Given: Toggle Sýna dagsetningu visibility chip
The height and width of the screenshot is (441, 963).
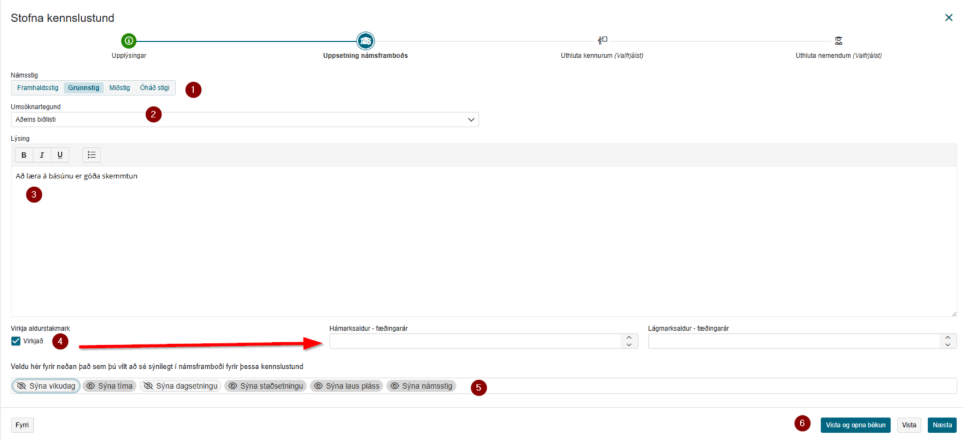Looking at the screenshot, I should pyautogui.click(x=181, y=386).
